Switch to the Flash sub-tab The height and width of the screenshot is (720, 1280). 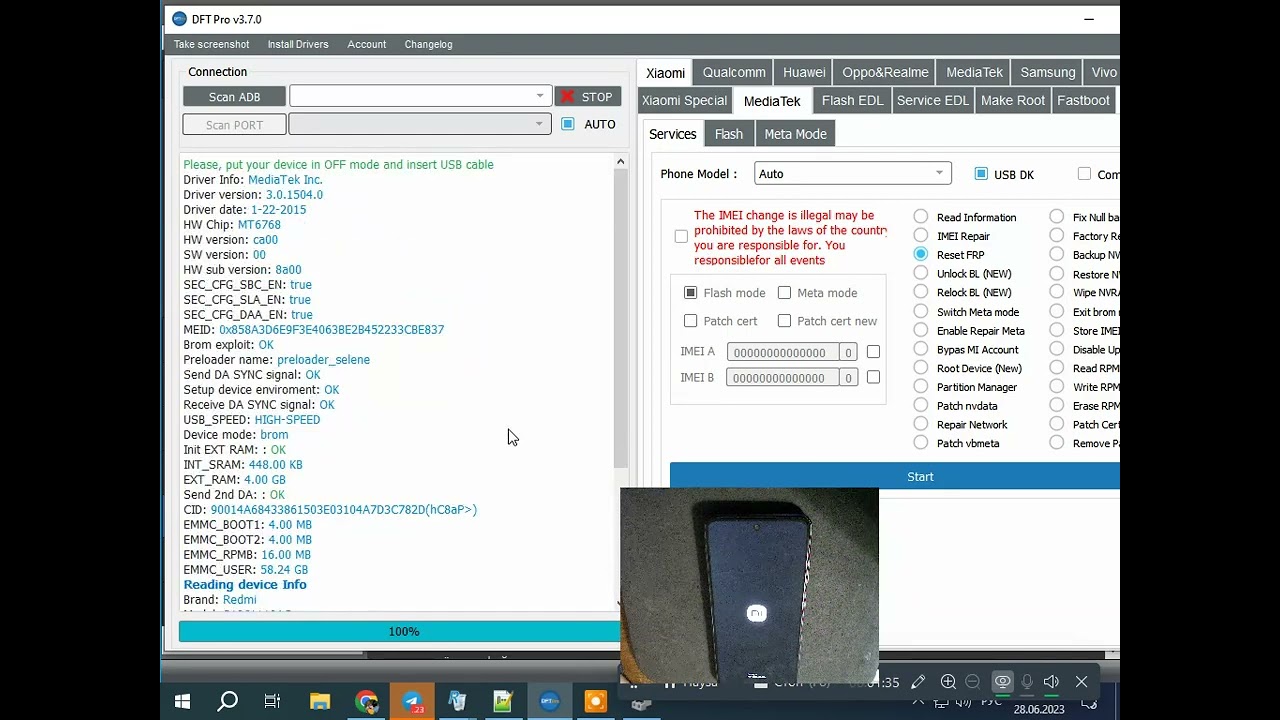pos(729,134)
